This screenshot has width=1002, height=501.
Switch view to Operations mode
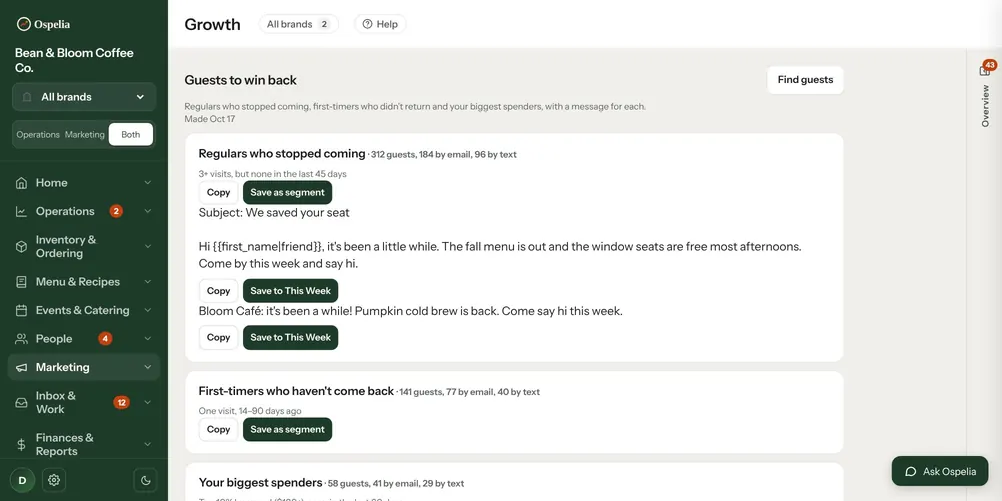coord(38,135)
